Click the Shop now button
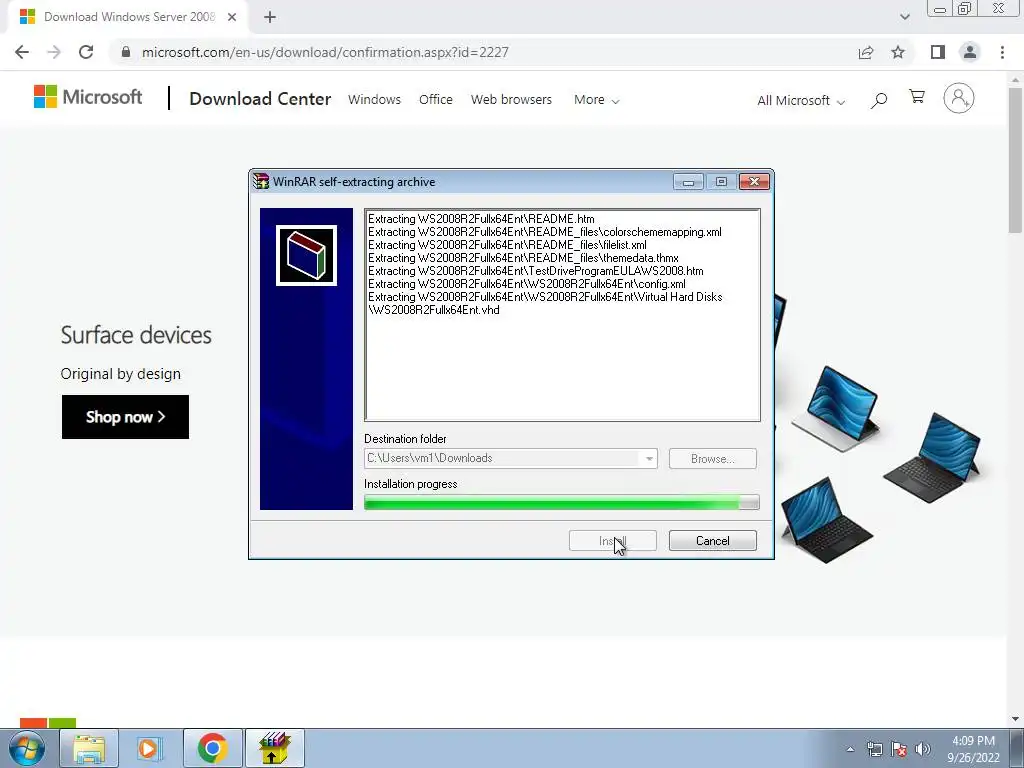Viewport: 1024px width, 768px height. click(125, 417)
